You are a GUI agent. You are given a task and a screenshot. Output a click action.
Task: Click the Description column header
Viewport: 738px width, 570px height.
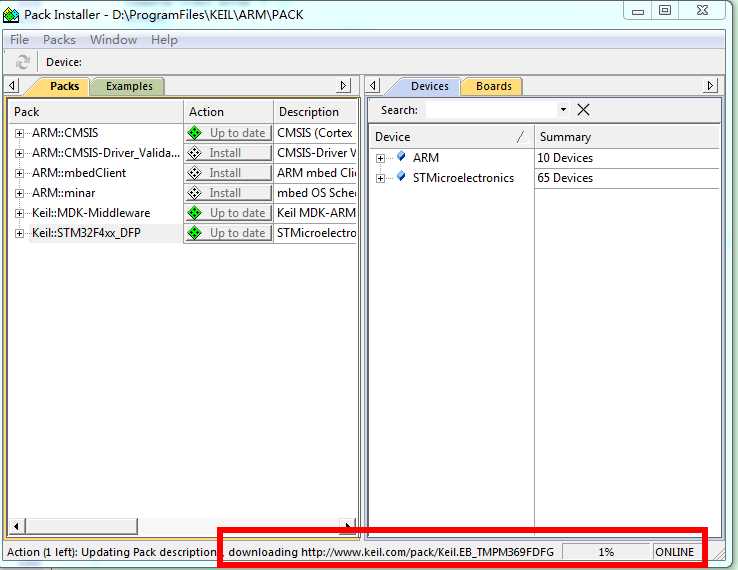pyautogui.click(x=315, y=112)
